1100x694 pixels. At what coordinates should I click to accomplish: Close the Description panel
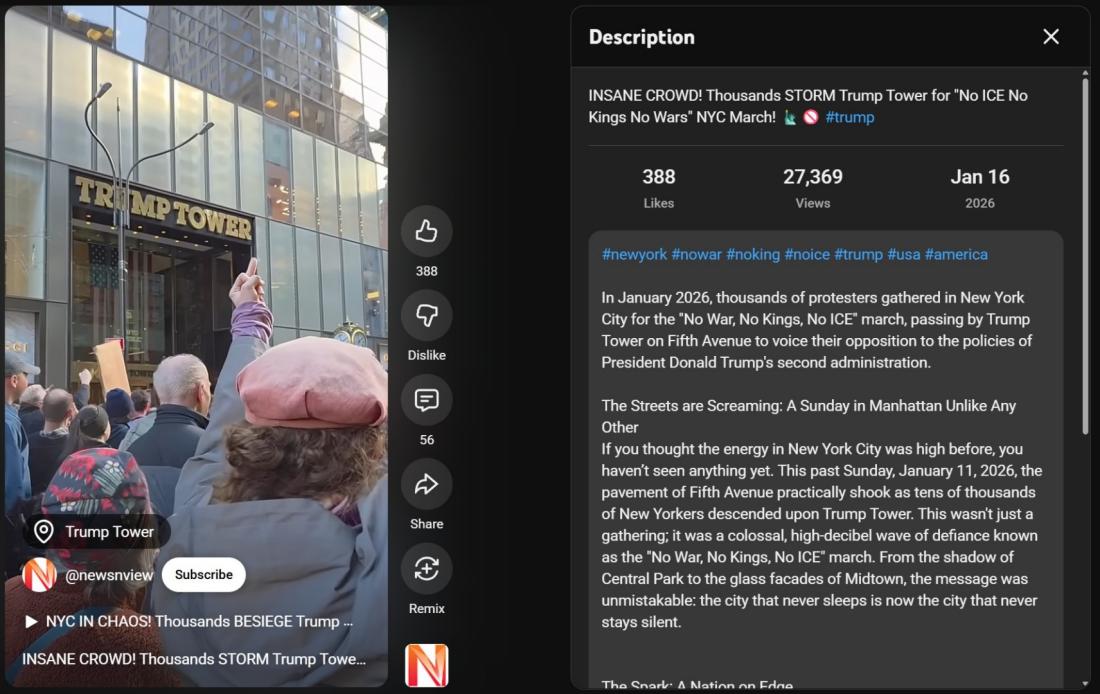[1050, 37]
